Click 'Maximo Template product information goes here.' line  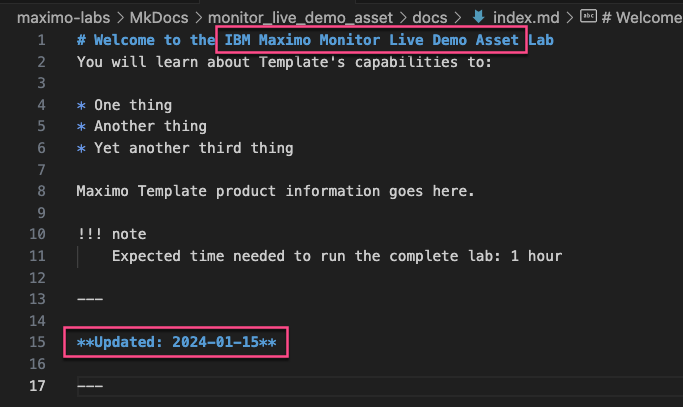pyautogui.click(x=276, y=191)
